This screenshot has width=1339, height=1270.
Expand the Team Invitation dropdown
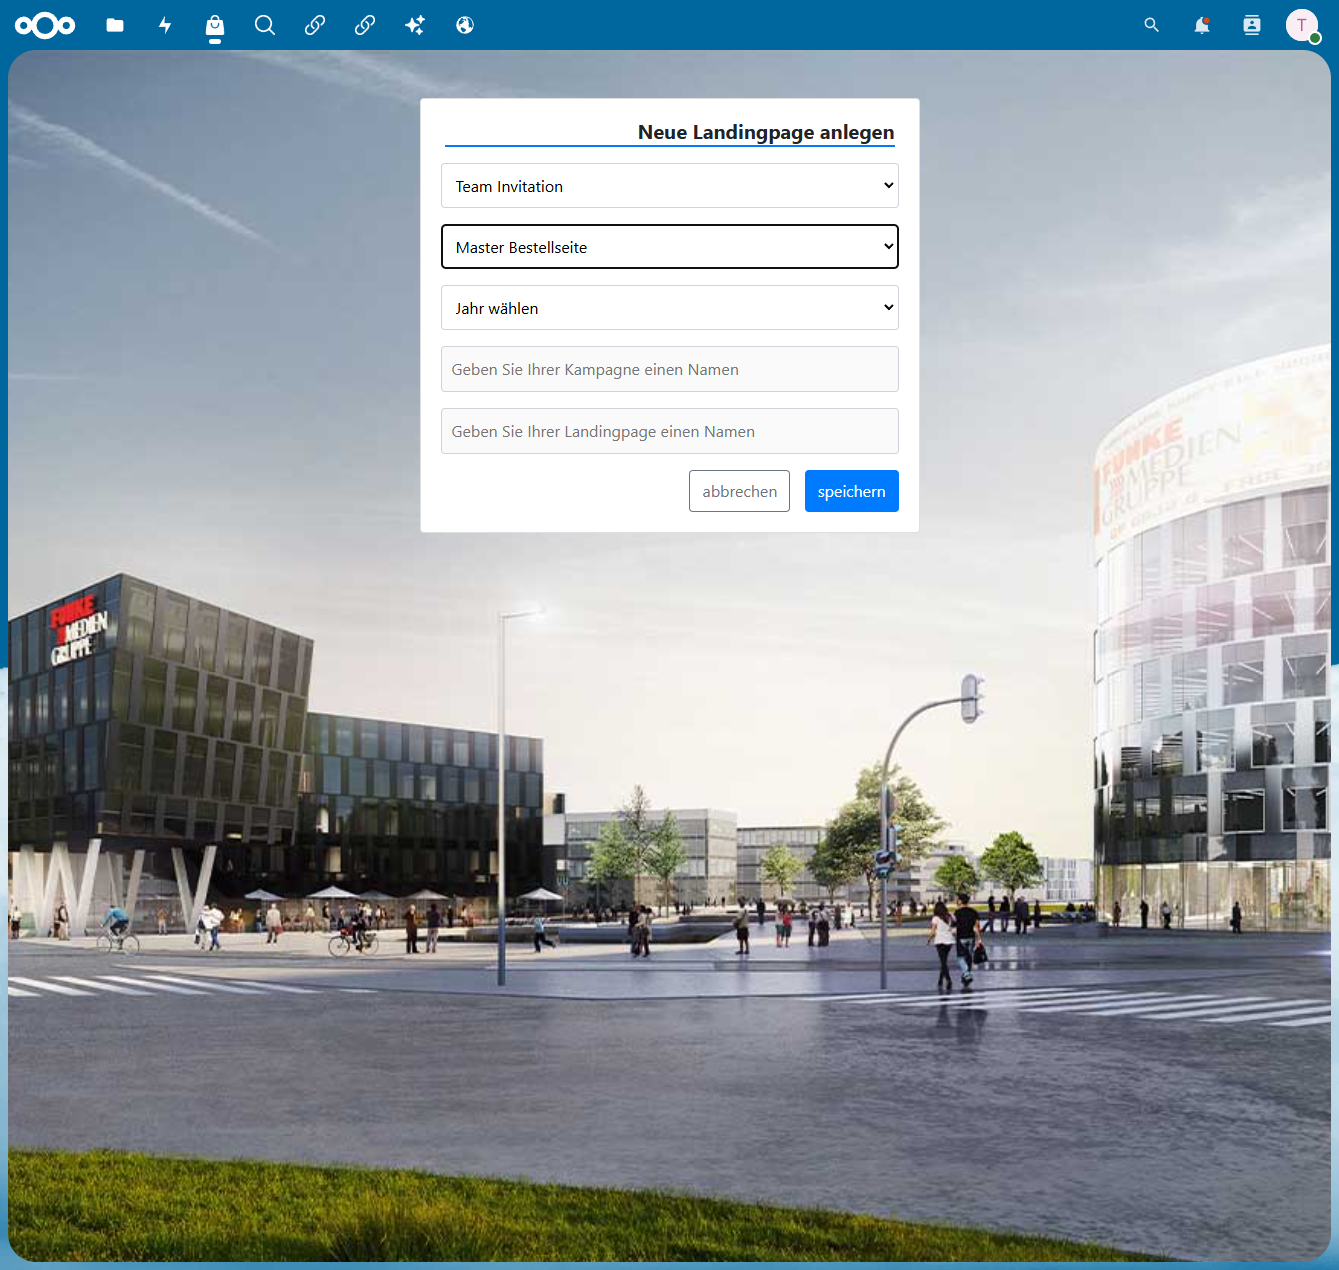pyautogui.click(x=670, y=186)
